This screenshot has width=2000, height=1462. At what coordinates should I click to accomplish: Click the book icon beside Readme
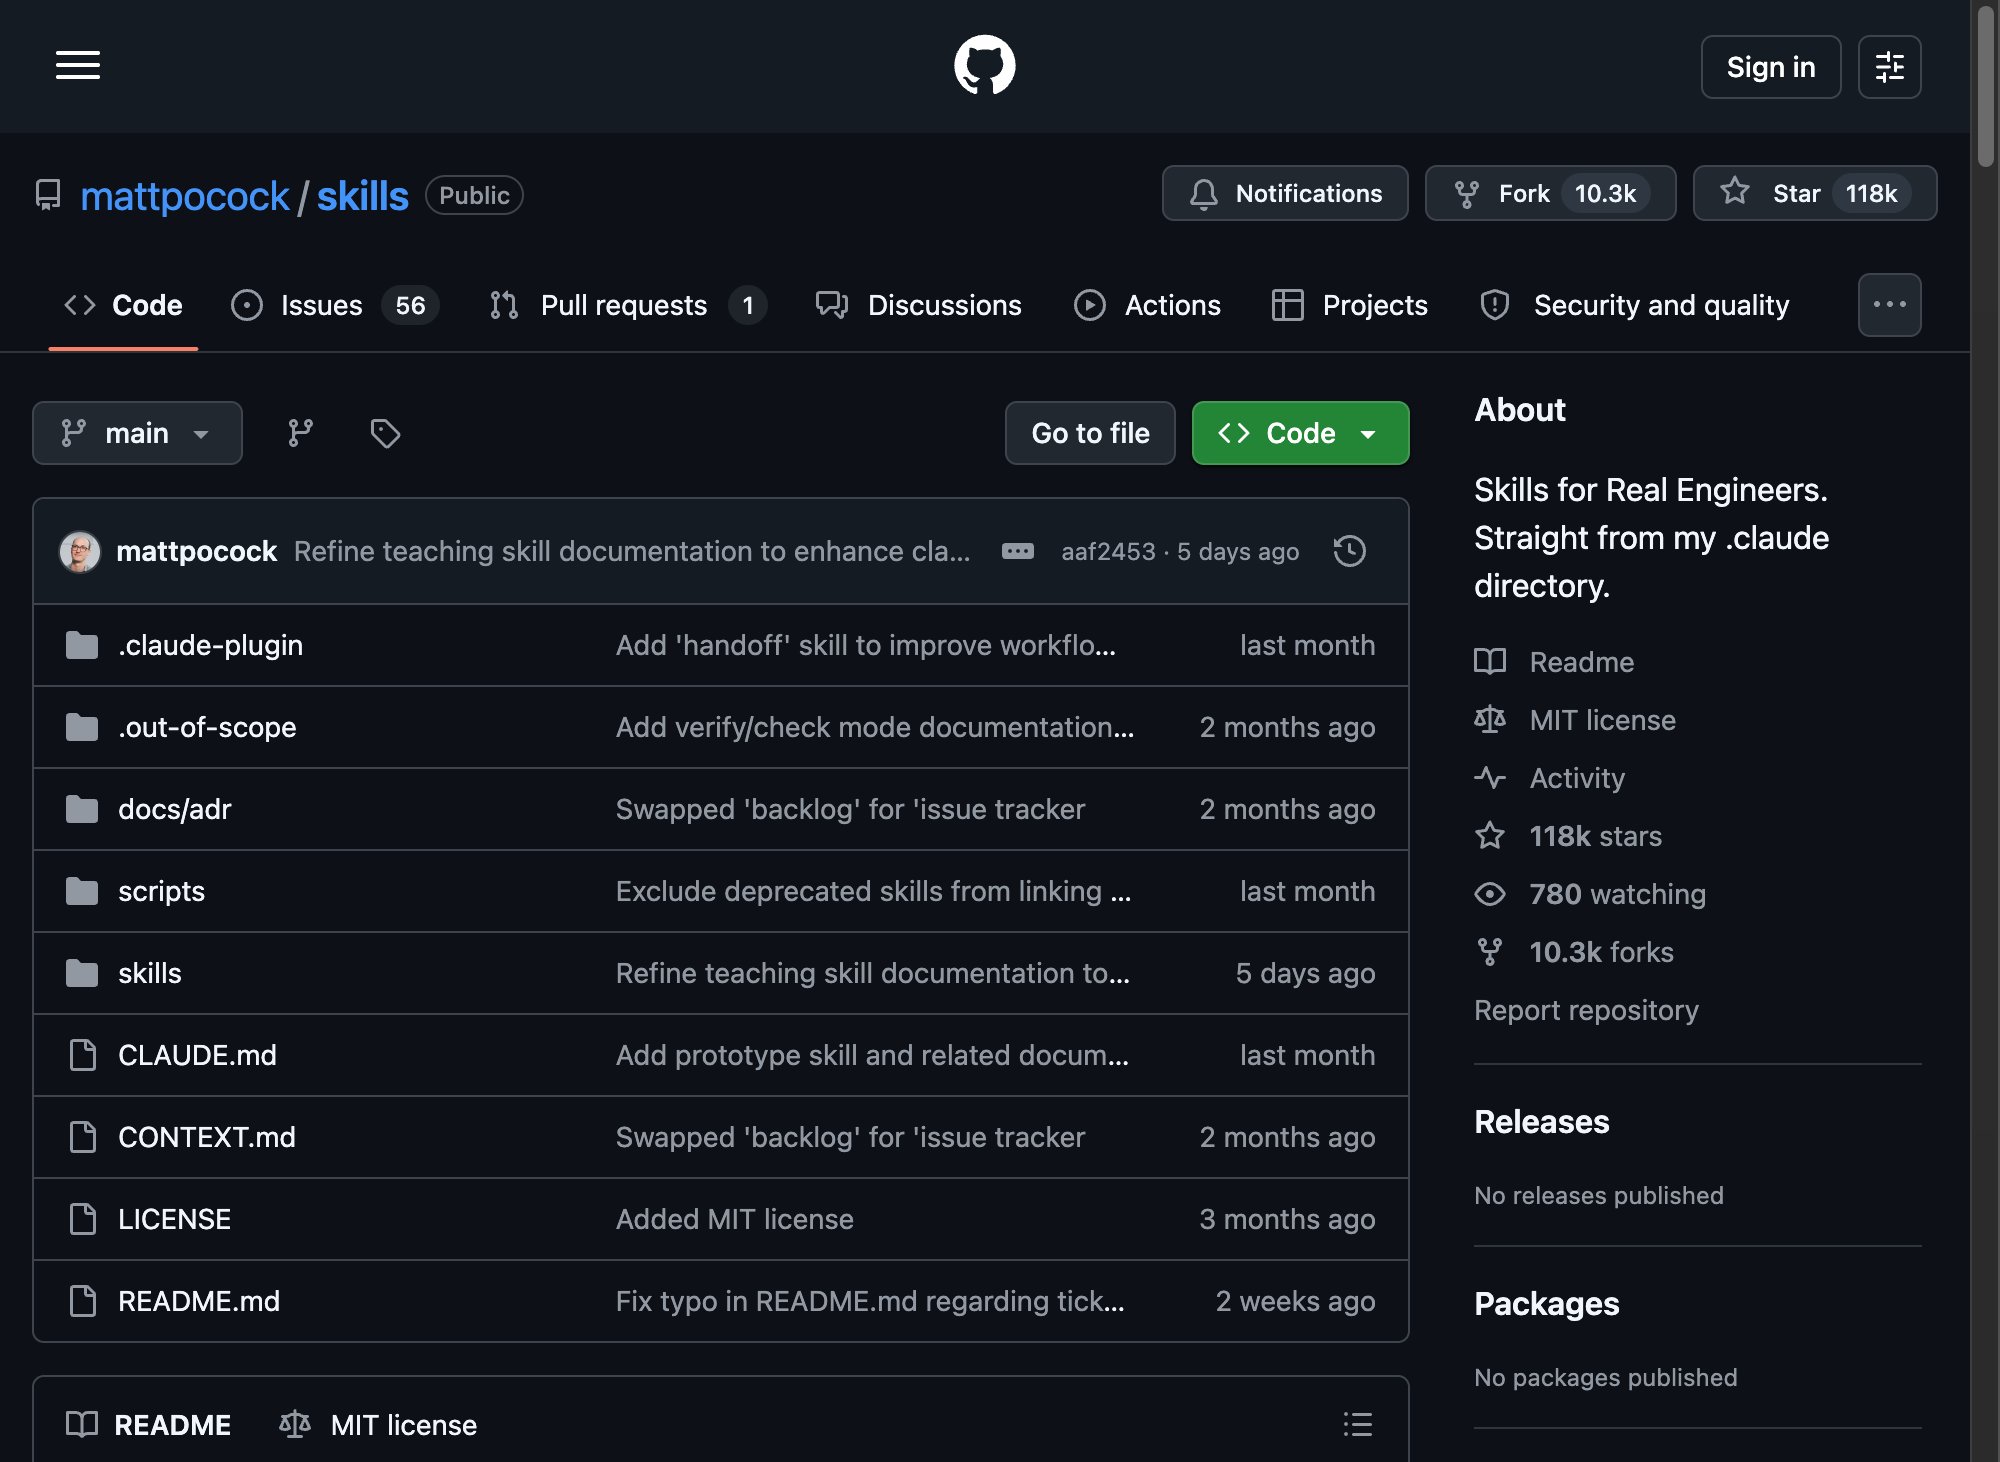pos(1490,662)
